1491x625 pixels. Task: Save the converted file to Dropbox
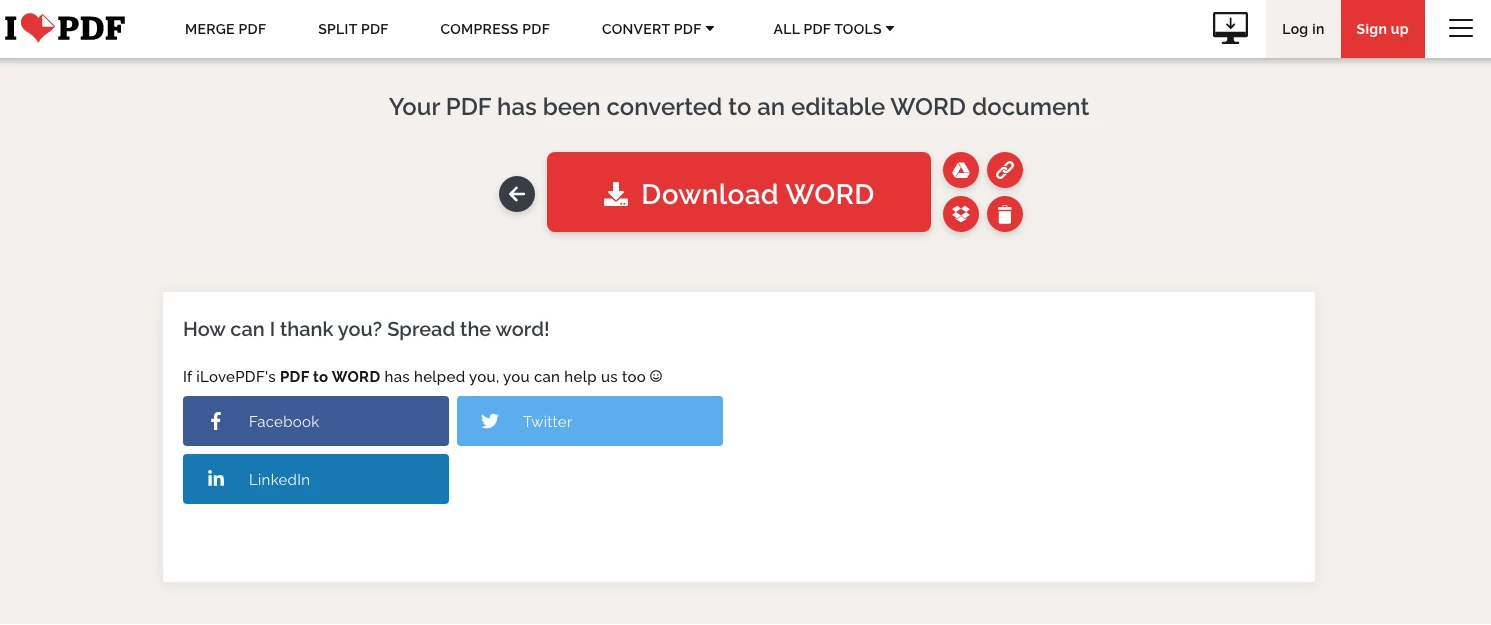click(961, 214)
